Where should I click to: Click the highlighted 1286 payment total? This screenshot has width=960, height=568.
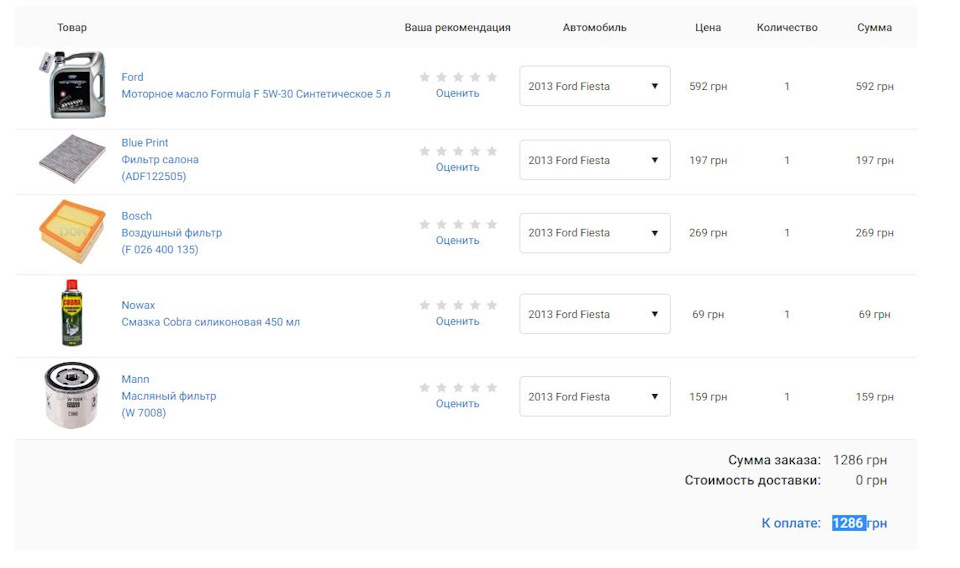[849, 523]
